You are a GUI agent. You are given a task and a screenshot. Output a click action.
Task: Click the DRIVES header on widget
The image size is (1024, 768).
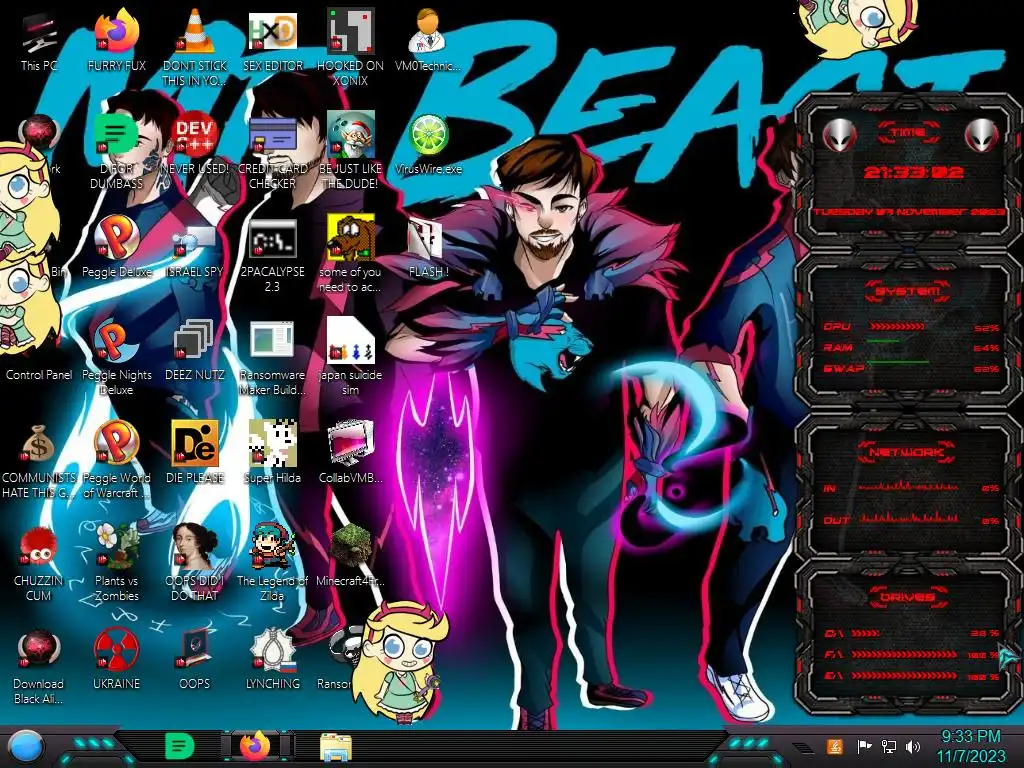(x=908, y=597)
